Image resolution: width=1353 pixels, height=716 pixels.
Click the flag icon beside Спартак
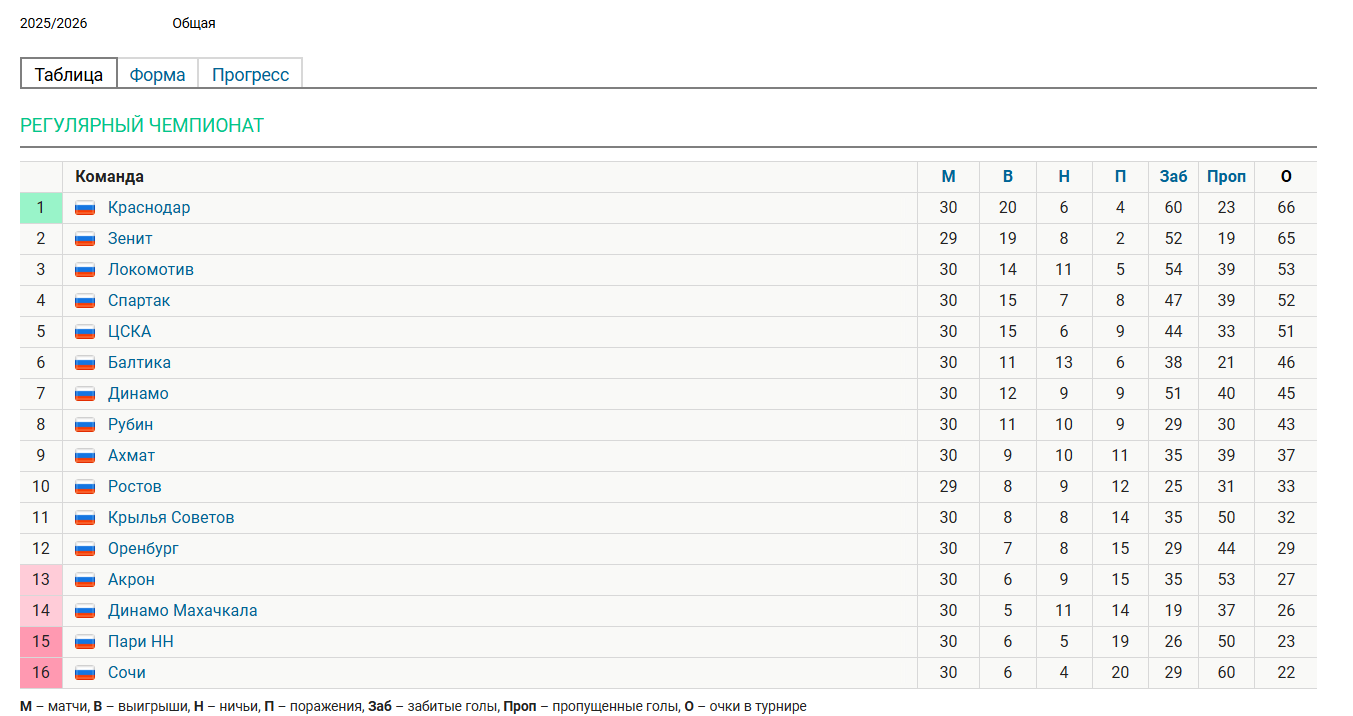(x=85, y=301)
